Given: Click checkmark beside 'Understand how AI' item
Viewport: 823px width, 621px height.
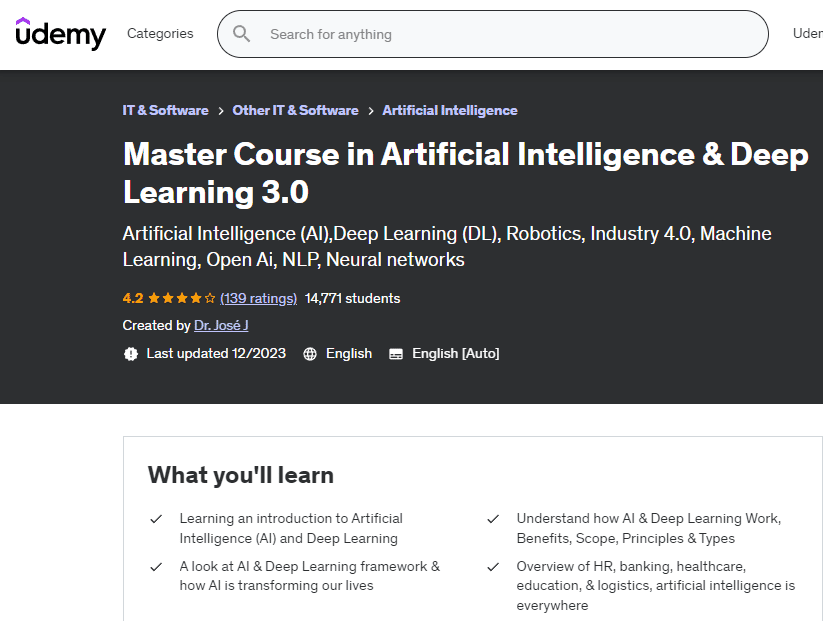Looking at the screenshot, I should point(493,519).
